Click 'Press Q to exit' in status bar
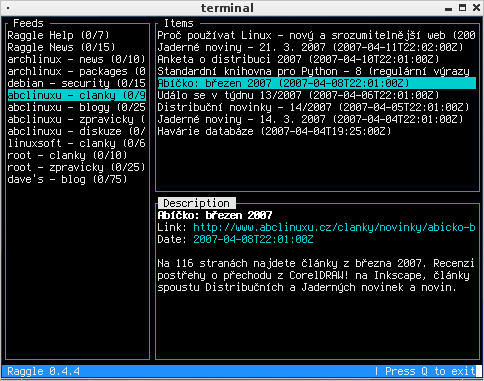 [x=430, y=371]
